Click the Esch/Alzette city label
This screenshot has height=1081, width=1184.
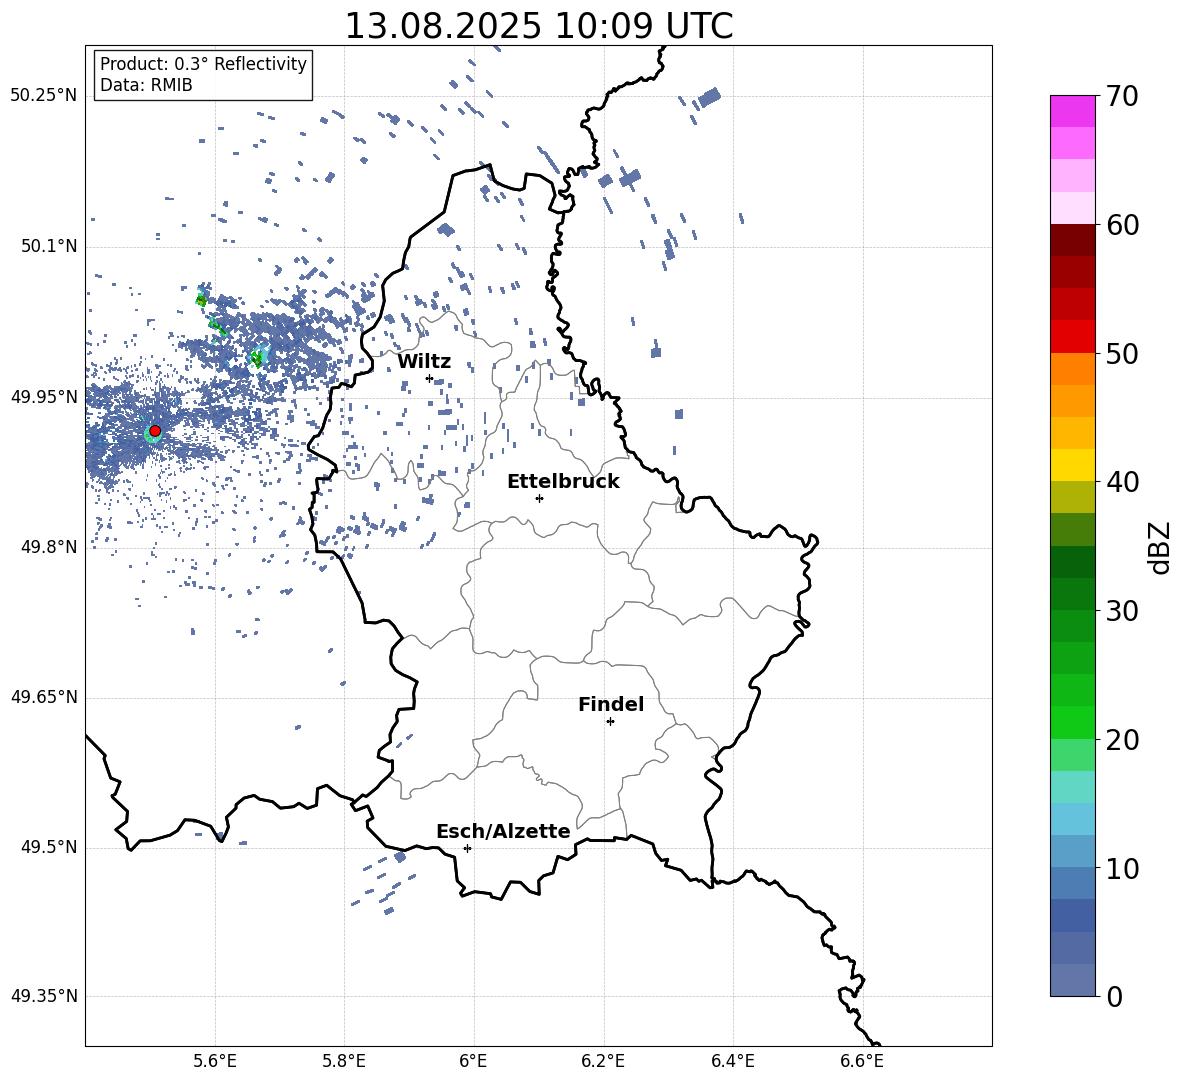503,831
